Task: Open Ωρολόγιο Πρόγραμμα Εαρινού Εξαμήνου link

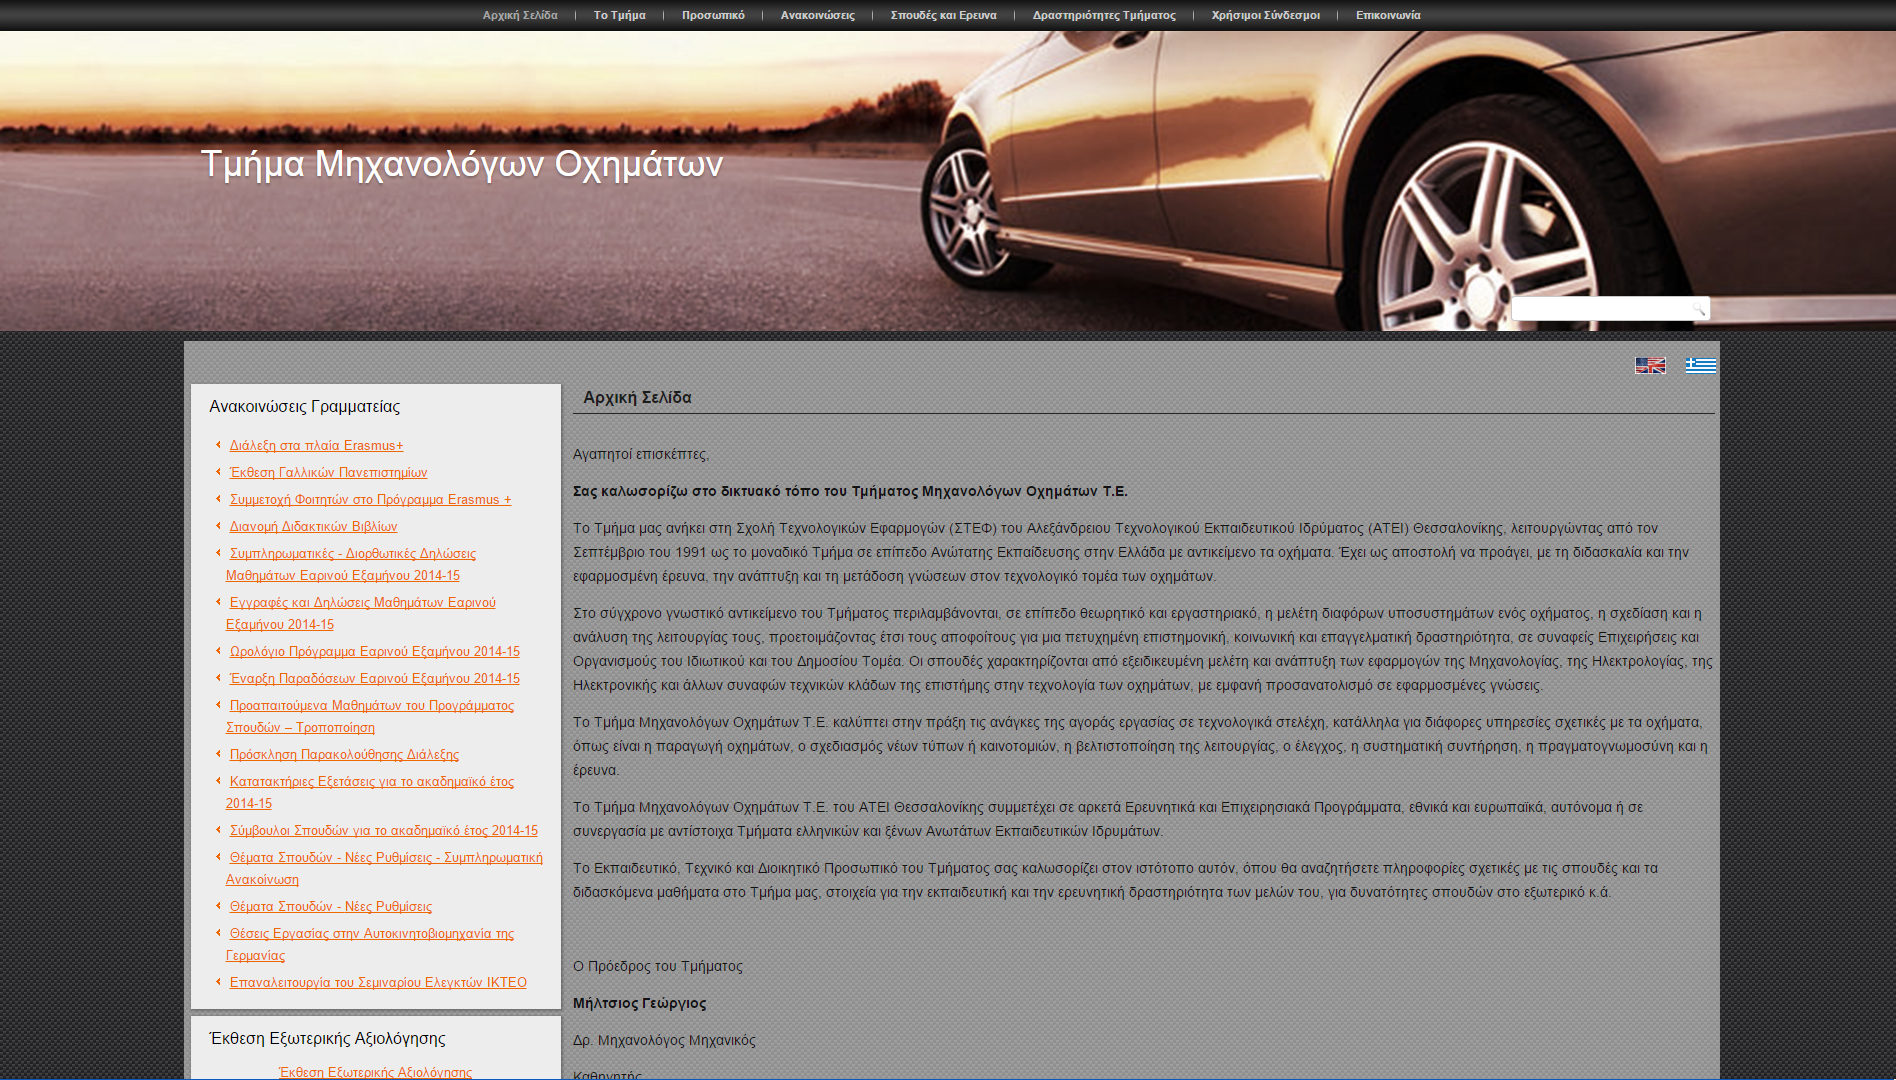Action: (374, 652)
